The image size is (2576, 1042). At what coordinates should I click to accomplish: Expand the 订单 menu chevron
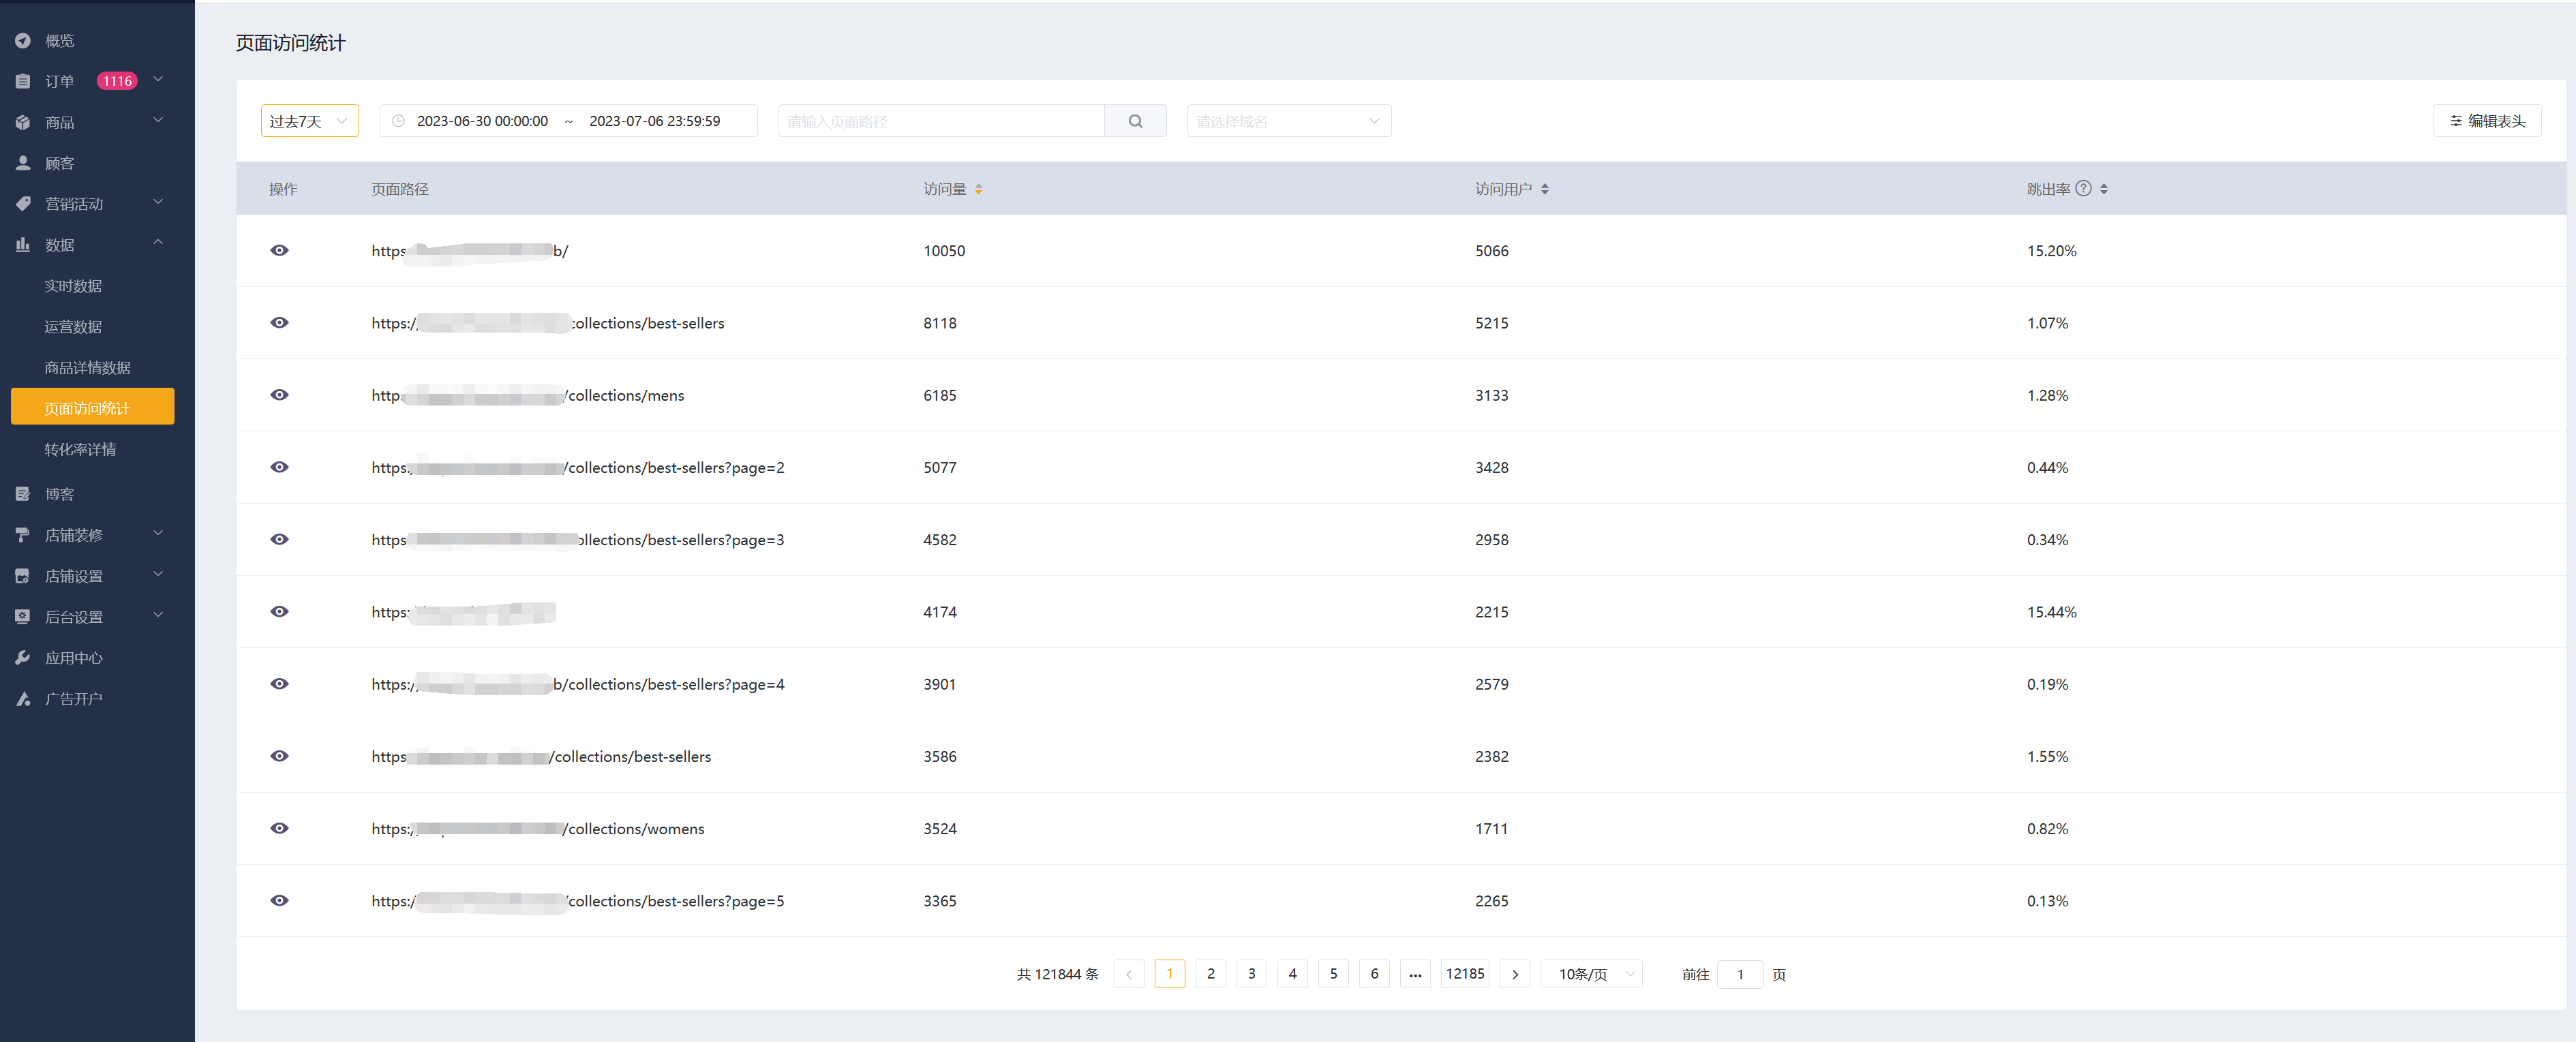point(158,79)
